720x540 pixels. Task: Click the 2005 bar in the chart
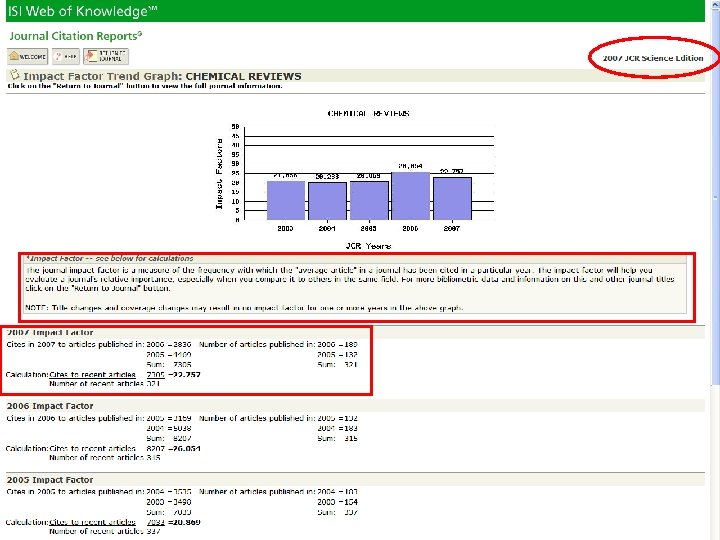click(369, 201)
